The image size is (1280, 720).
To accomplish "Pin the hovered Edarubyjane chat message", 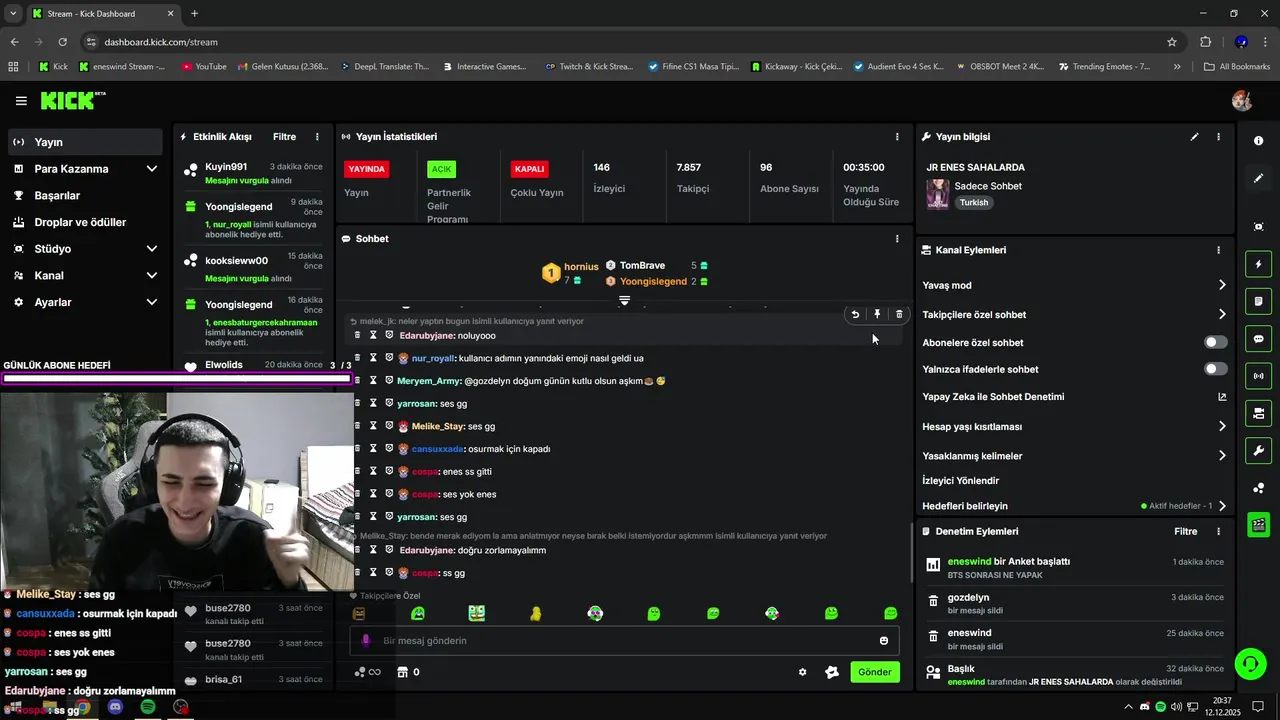I will coord(877,314).
